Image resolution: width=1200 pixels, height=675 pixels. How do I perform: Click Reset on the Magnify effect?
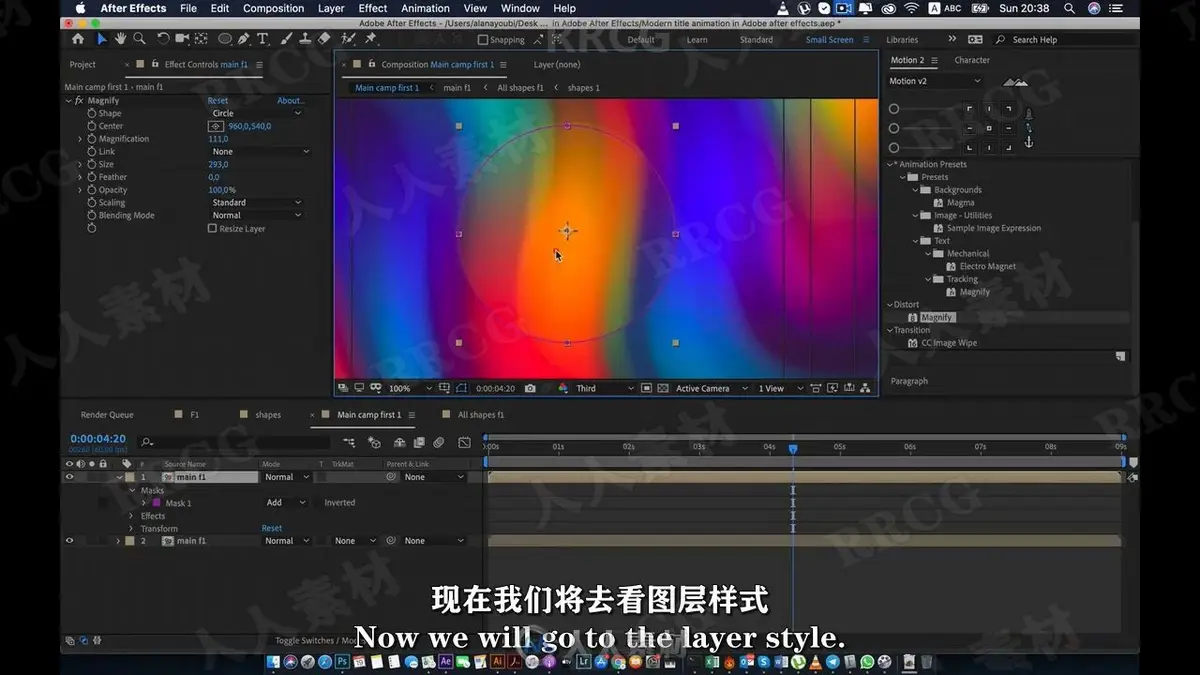click(218, 101)
